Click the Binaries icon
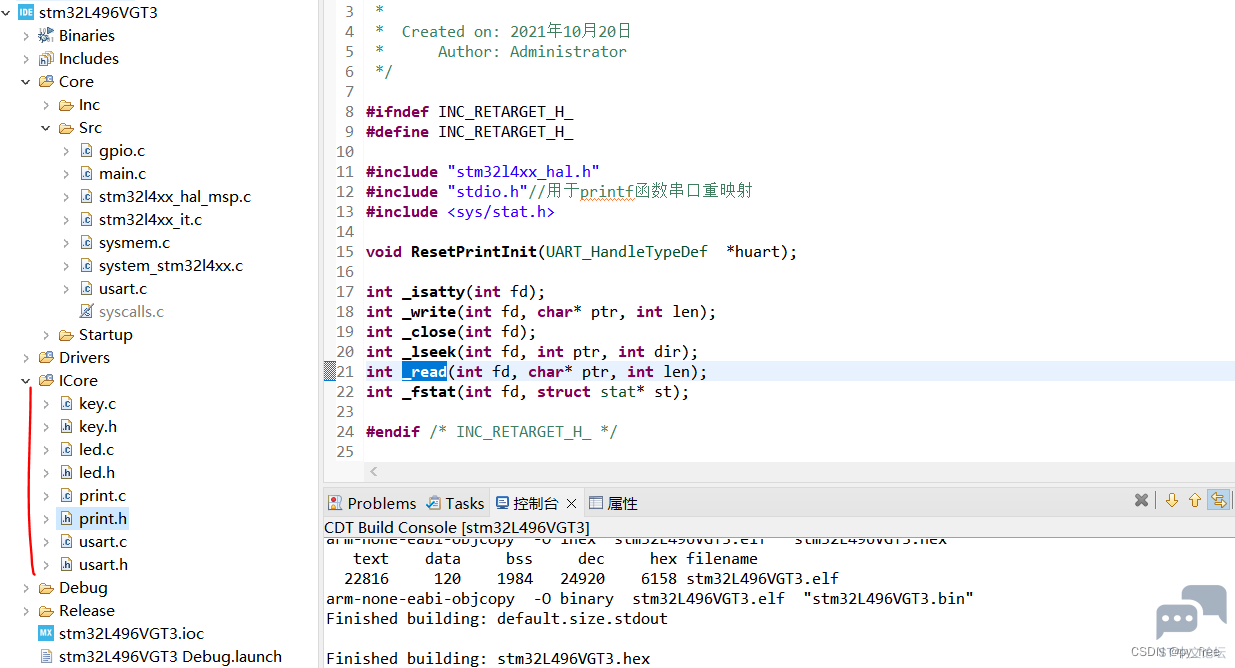This screenshot has width=1235, height=668. tap(46, 36)
